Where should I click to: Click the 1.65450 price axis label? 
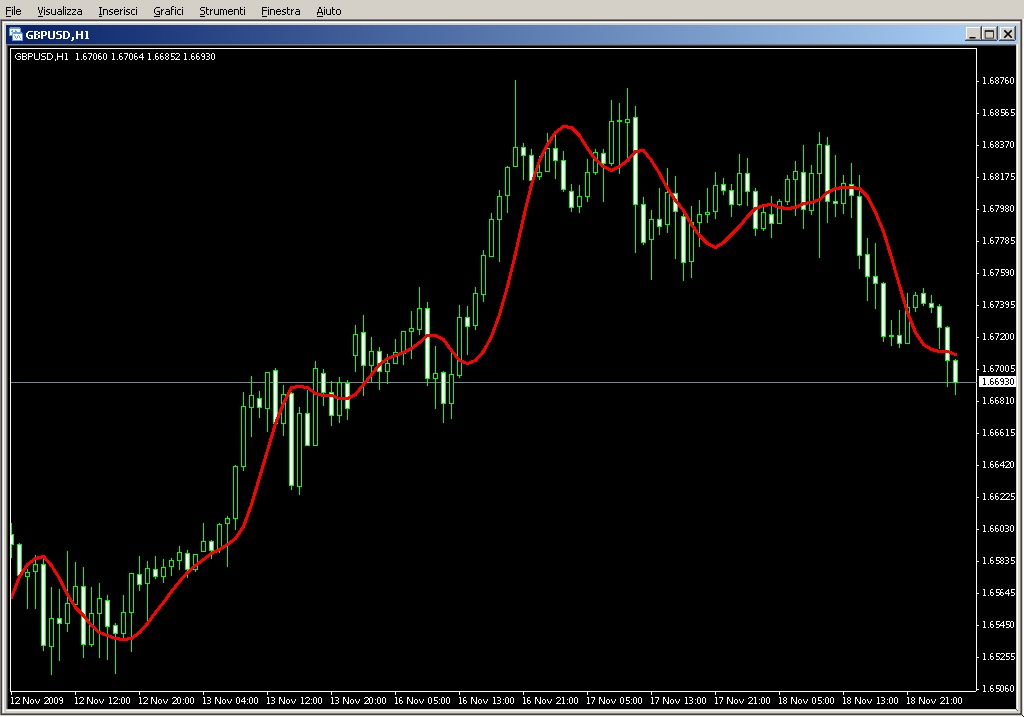click(x=999, y=624)
